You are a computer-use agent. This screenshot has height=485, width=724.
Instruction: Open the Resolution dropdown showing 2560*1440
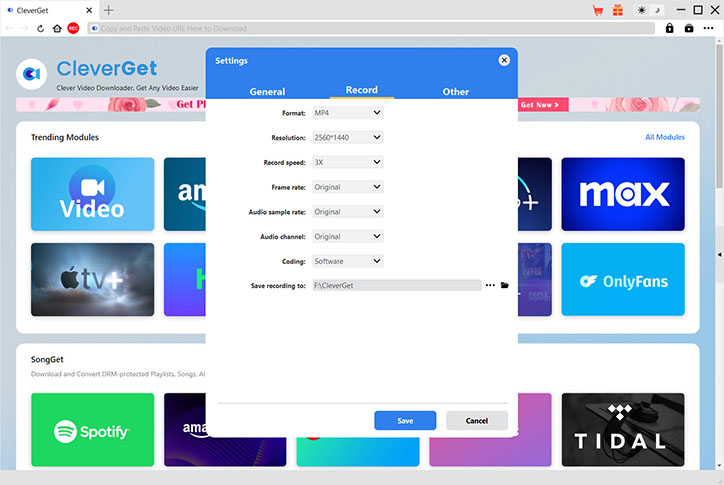(348, 138)
